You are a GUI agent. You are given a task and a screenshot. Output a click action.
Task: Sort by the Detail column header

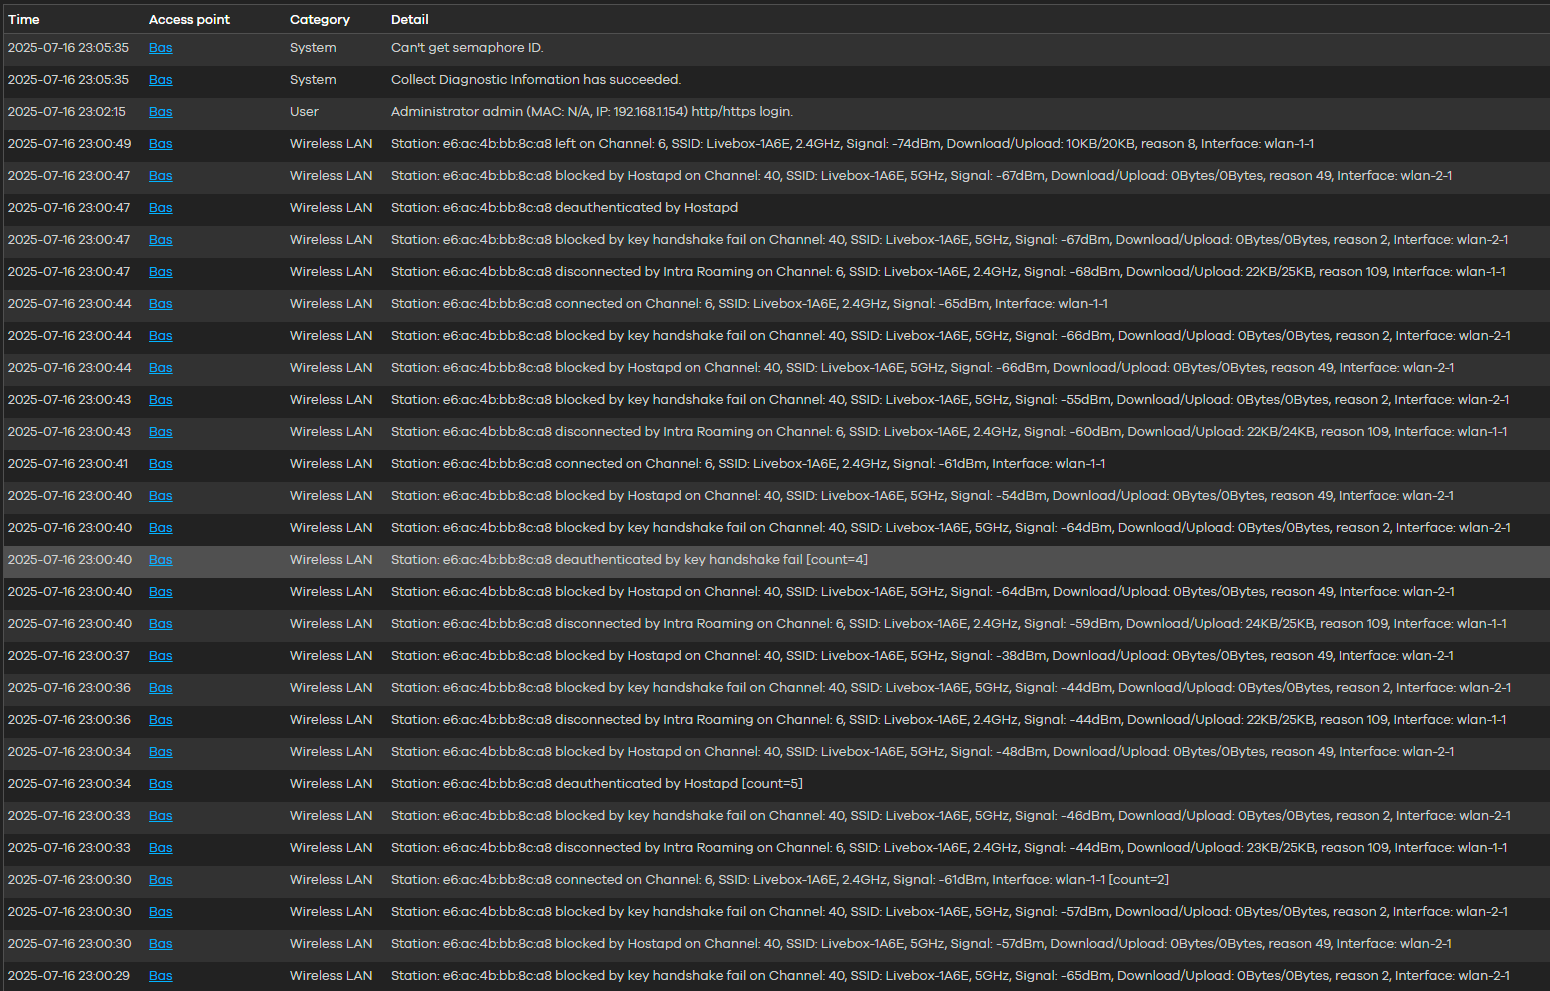410,19
